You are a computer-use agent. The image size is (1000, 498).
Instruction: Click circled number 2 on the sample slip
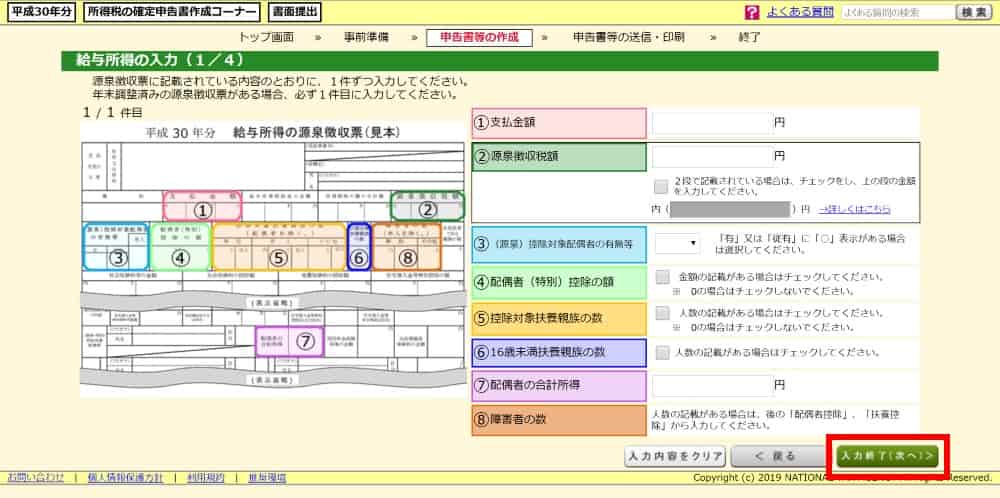click(x=427, y=210)
